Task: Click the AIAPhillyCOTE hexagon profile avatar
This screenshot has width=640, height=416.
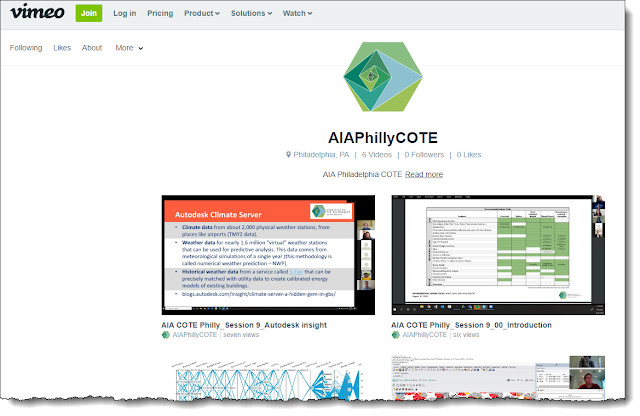Action: (383, 77)
